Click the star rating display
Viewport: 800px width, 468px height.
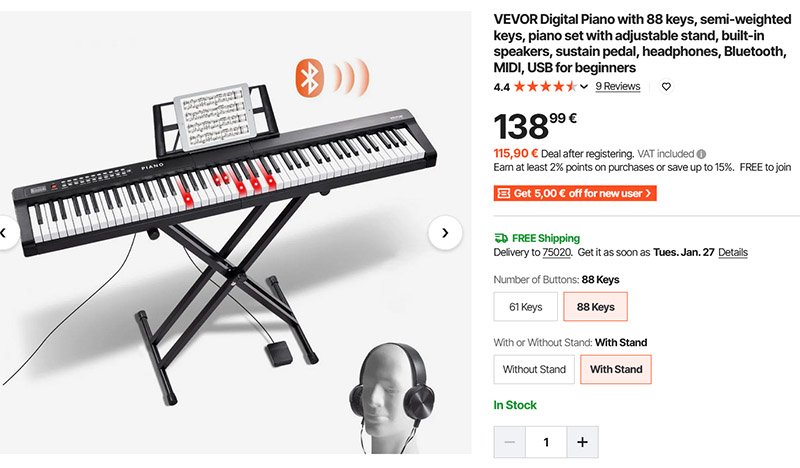545,87
